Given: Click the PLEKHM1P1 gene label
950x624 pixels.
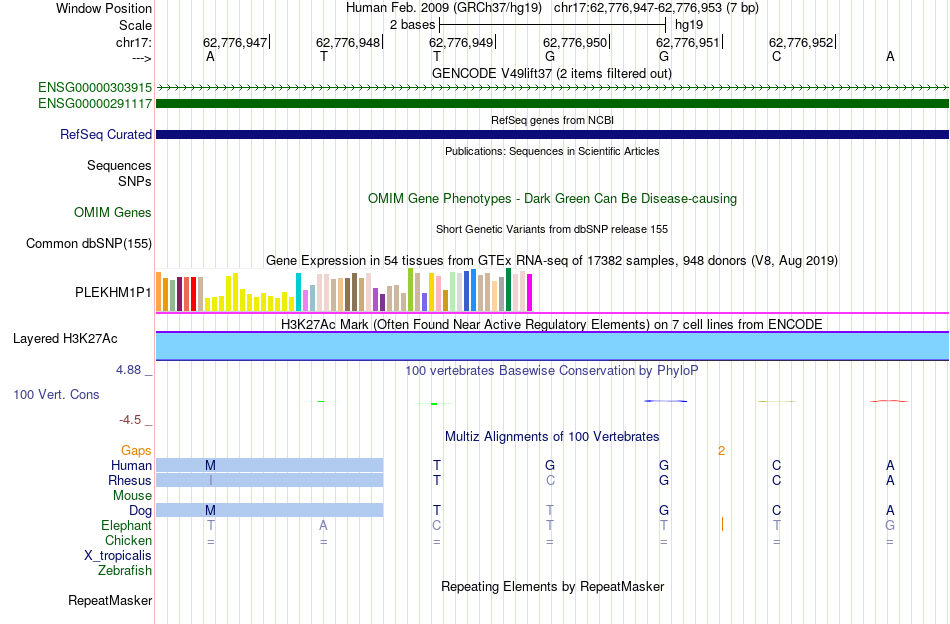Looking at the screenshot, I should pos(113,293).
